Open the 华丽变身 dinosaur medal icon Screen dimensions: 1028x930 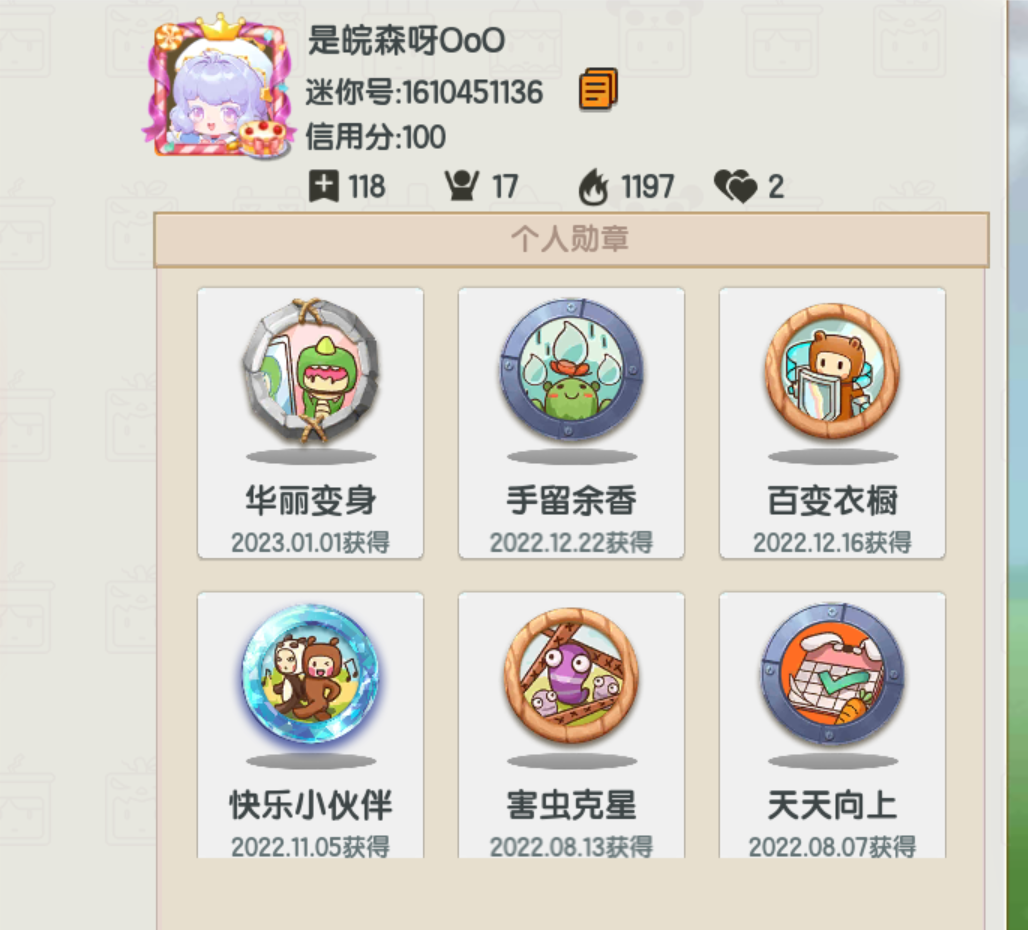tap(311, 372)
